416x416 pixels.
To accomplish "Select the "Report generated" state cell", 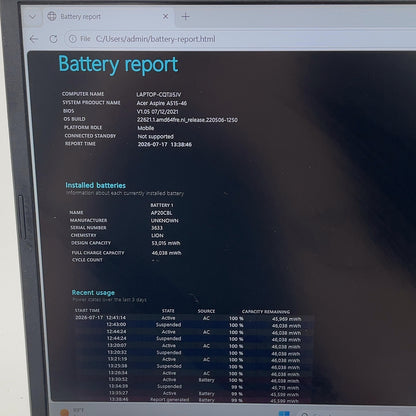I will [x=170, y=399].
